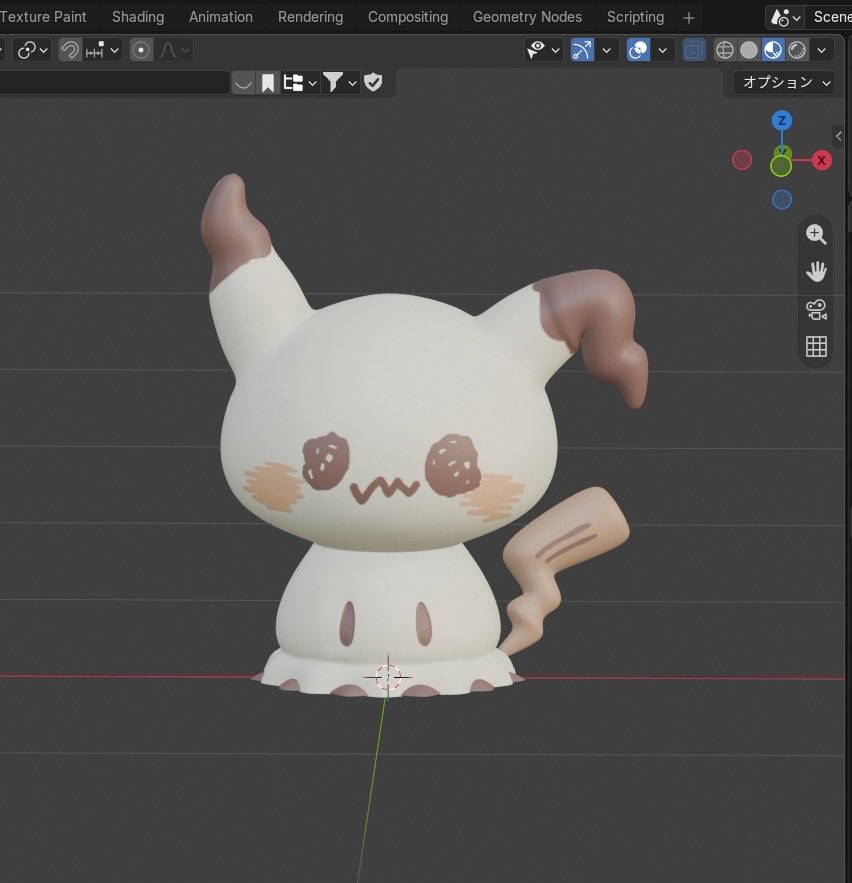Click the green Y axis circle on gizmo
The width and height of the screenshot is (852, 883).
click(x=781, y=166)
